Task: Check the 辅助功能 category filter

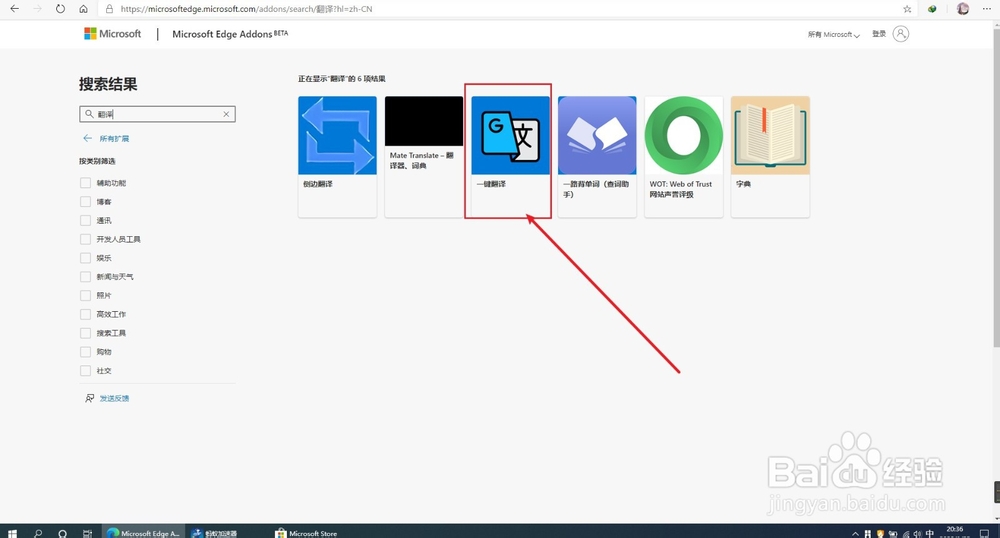Action: (x=85, y=183)
